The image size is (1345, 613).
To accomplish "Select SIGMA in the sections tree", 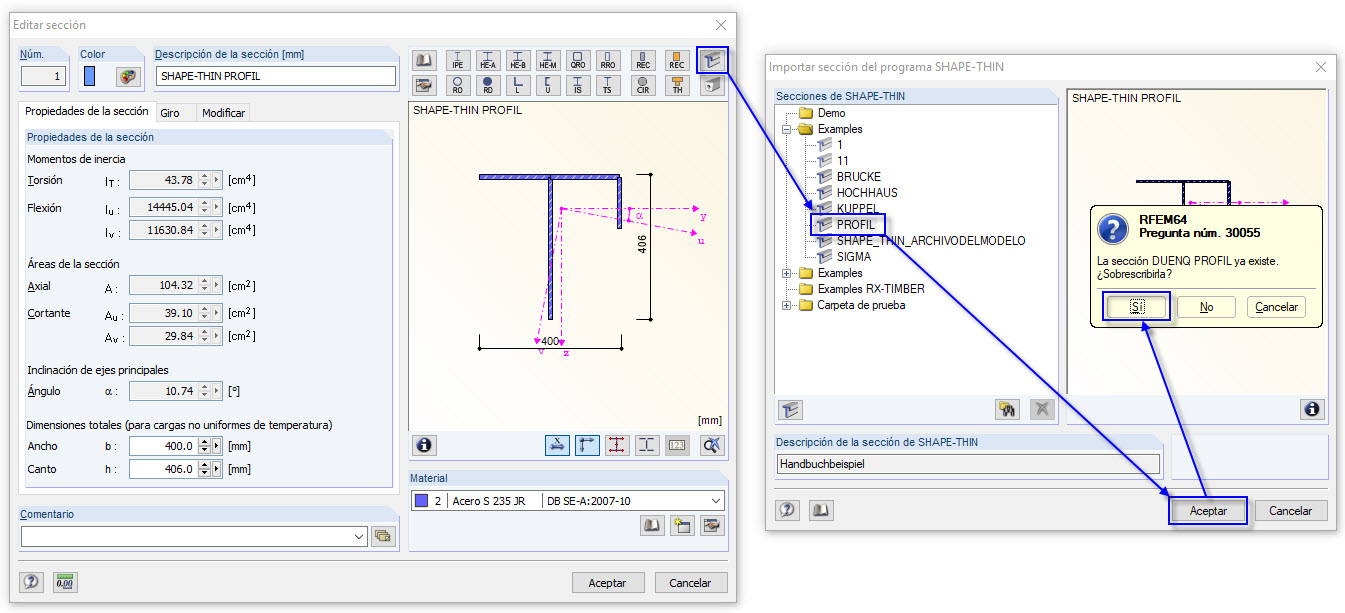I will point(853,257).
